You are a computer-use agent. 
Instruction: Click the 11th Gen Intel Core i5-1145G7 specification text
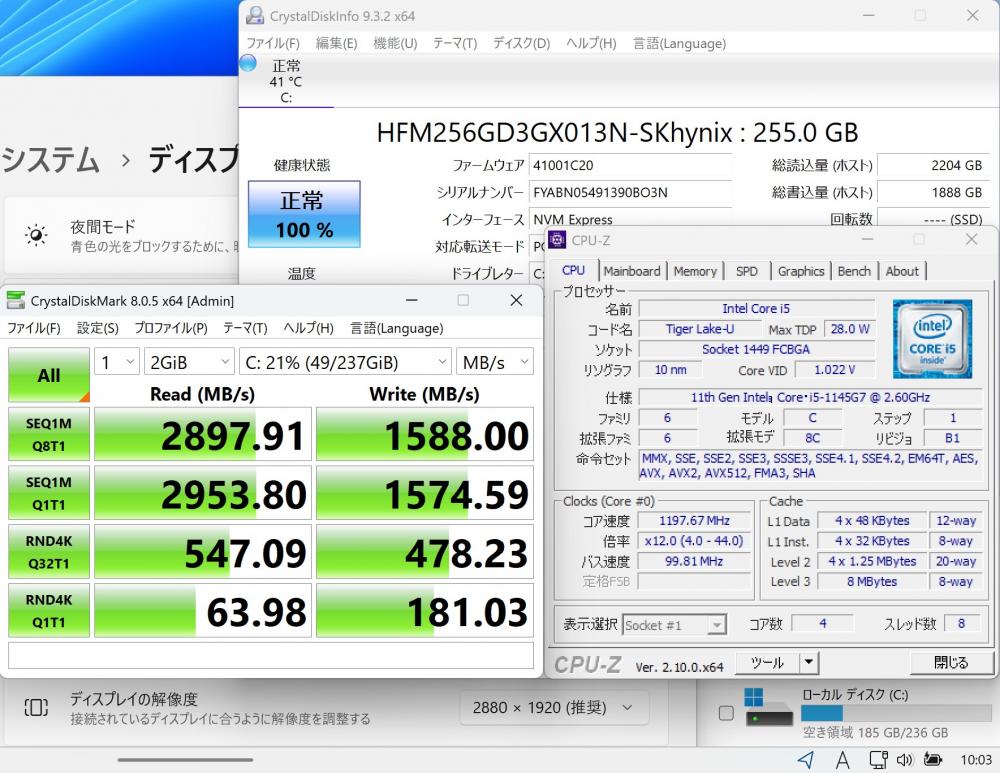tap(810, 397)
